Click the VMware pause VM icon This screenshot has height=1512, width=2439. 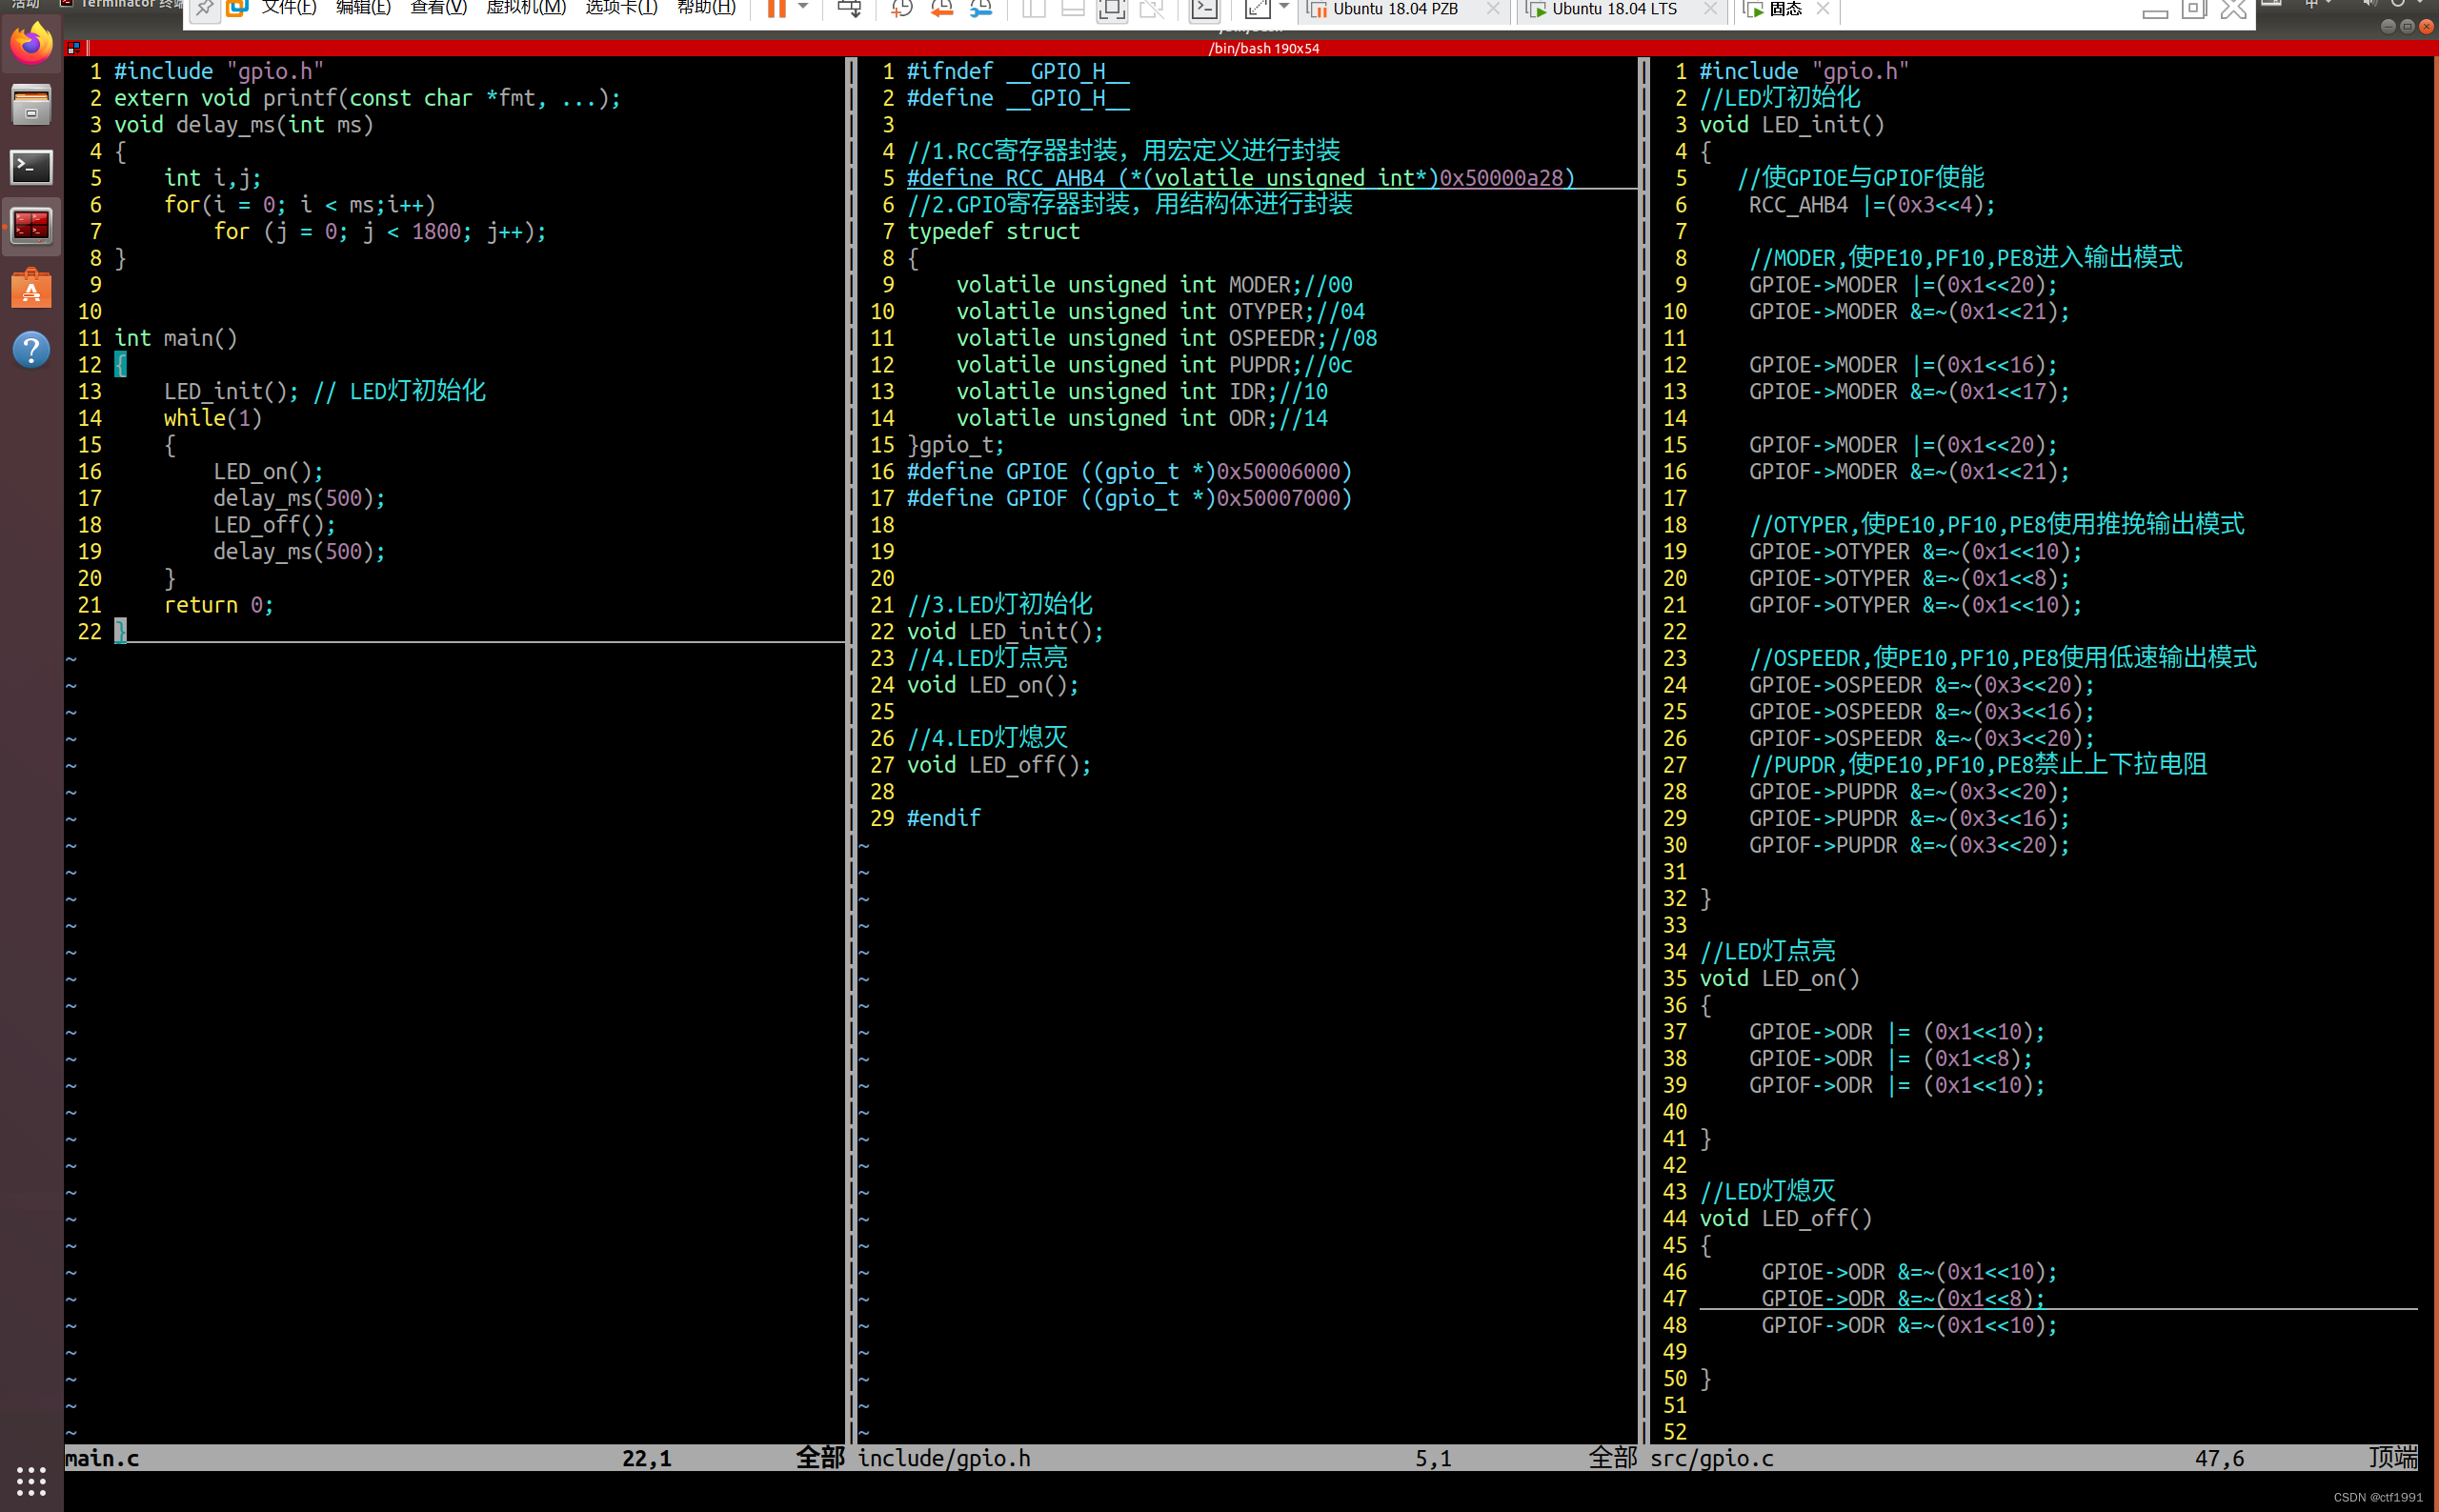(776, 9)
